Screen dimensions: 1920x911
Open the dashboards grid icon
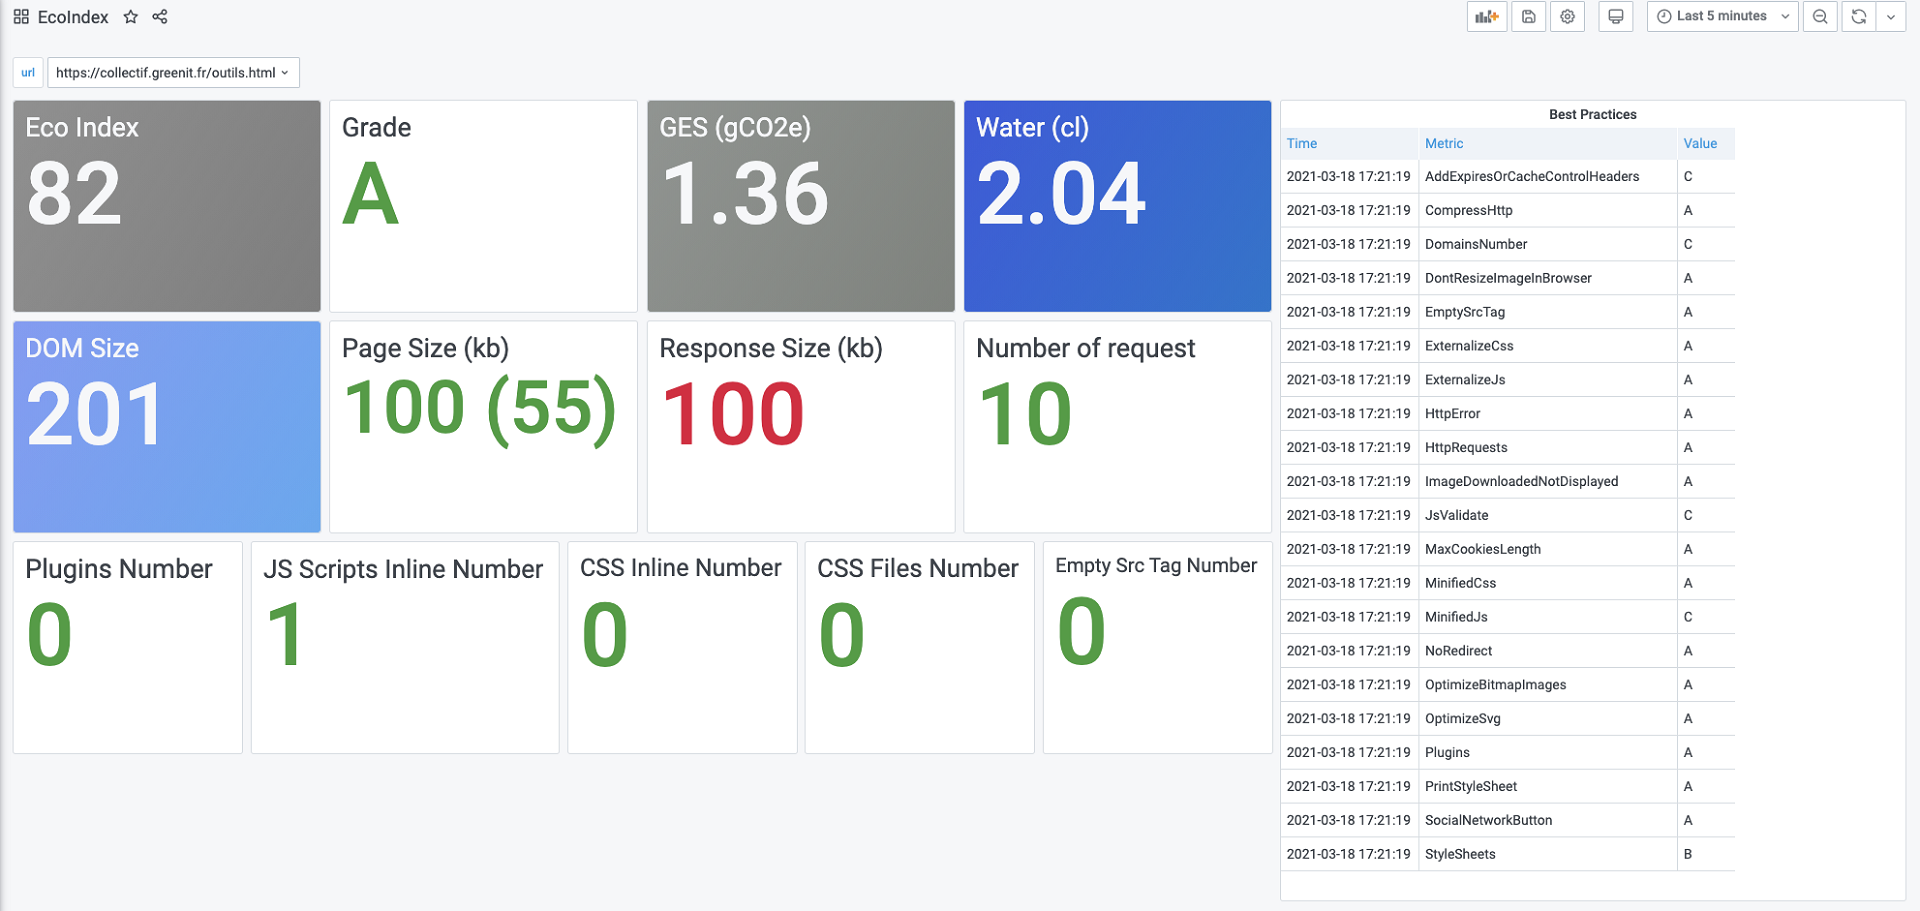(x=20, y=16)
